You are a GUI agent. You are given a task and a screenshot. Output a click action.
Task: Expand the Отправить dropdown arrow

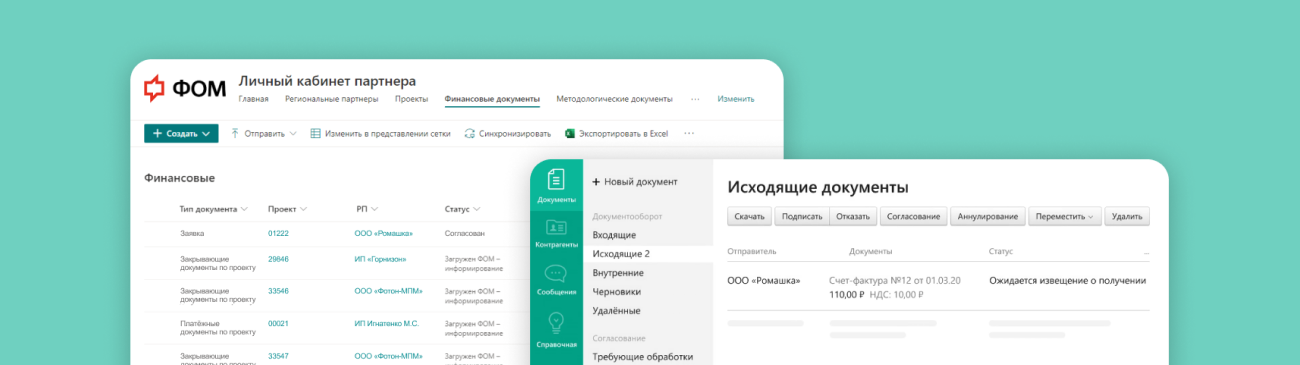click(293, 133)
